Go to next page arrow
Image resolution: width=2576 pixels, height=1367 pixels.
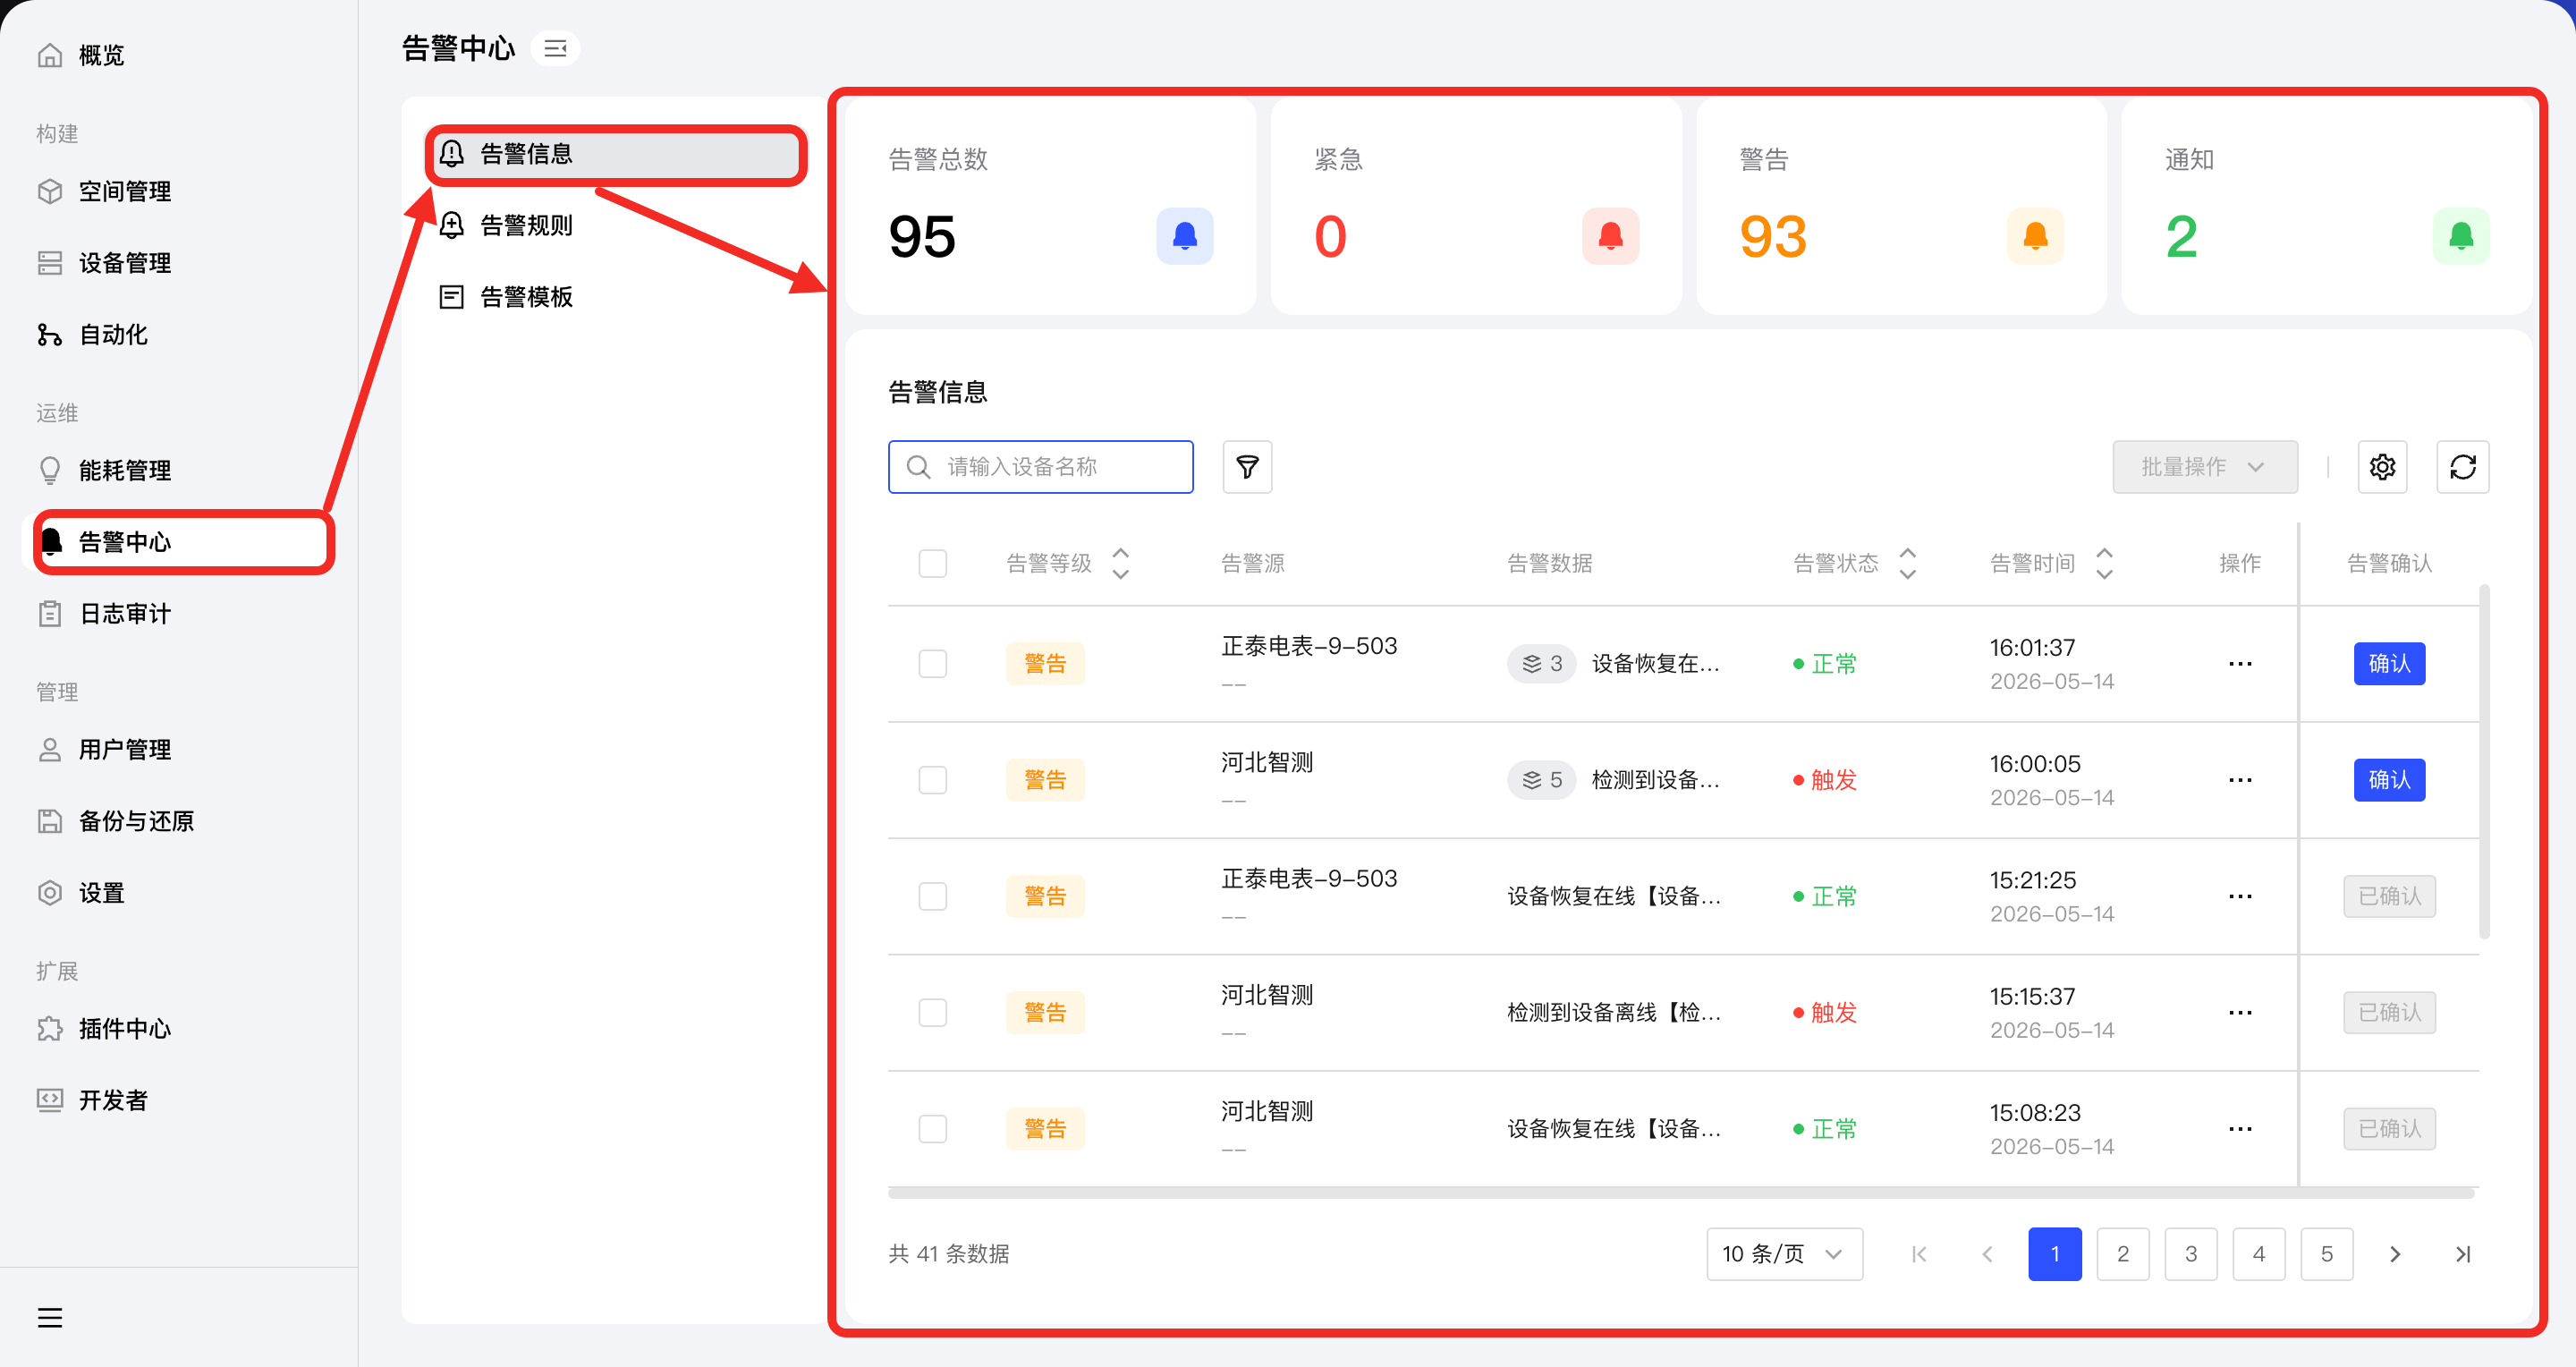coord(2394,1254)
